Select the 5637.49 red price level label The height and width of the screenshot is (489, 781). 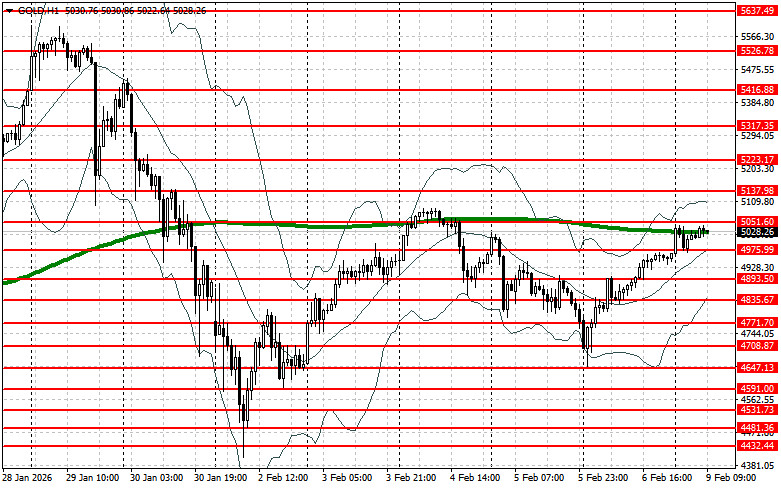(755, 10)
